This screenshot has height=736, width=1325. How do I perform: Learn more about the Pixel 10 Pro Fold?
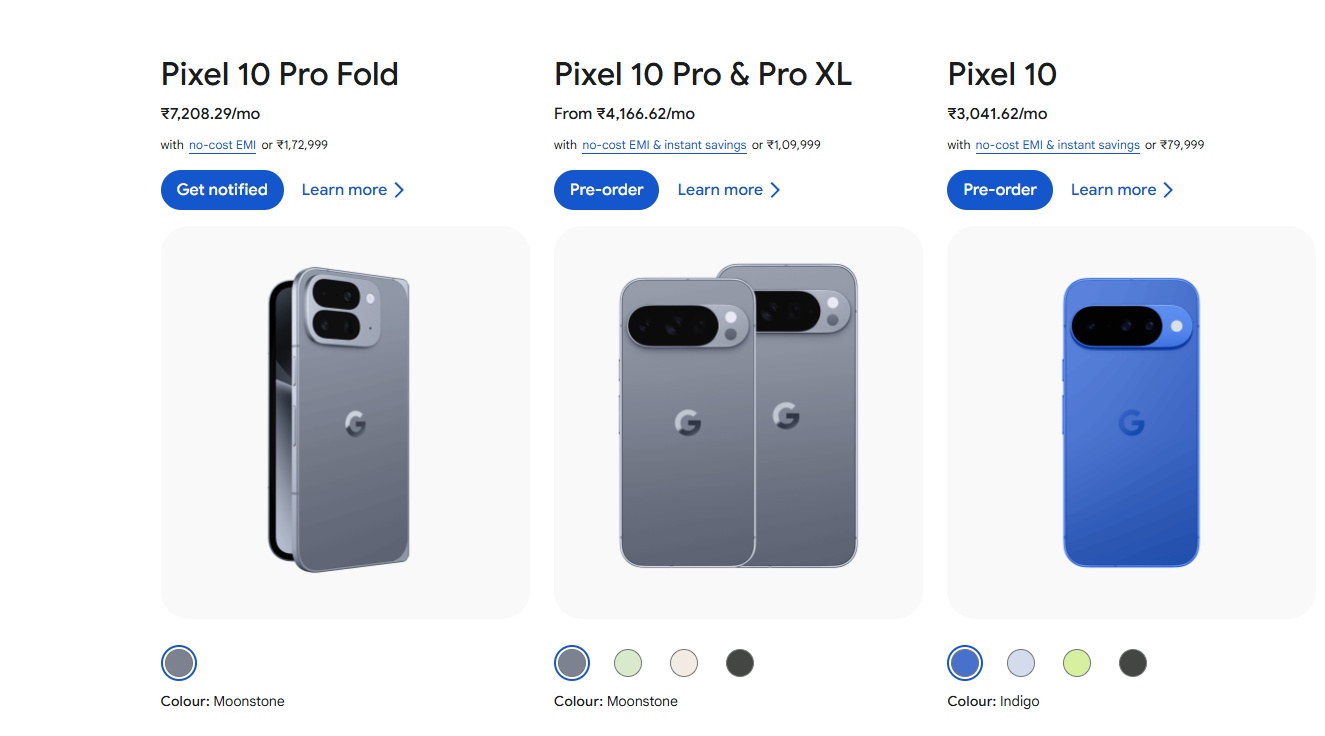(344, 189)
